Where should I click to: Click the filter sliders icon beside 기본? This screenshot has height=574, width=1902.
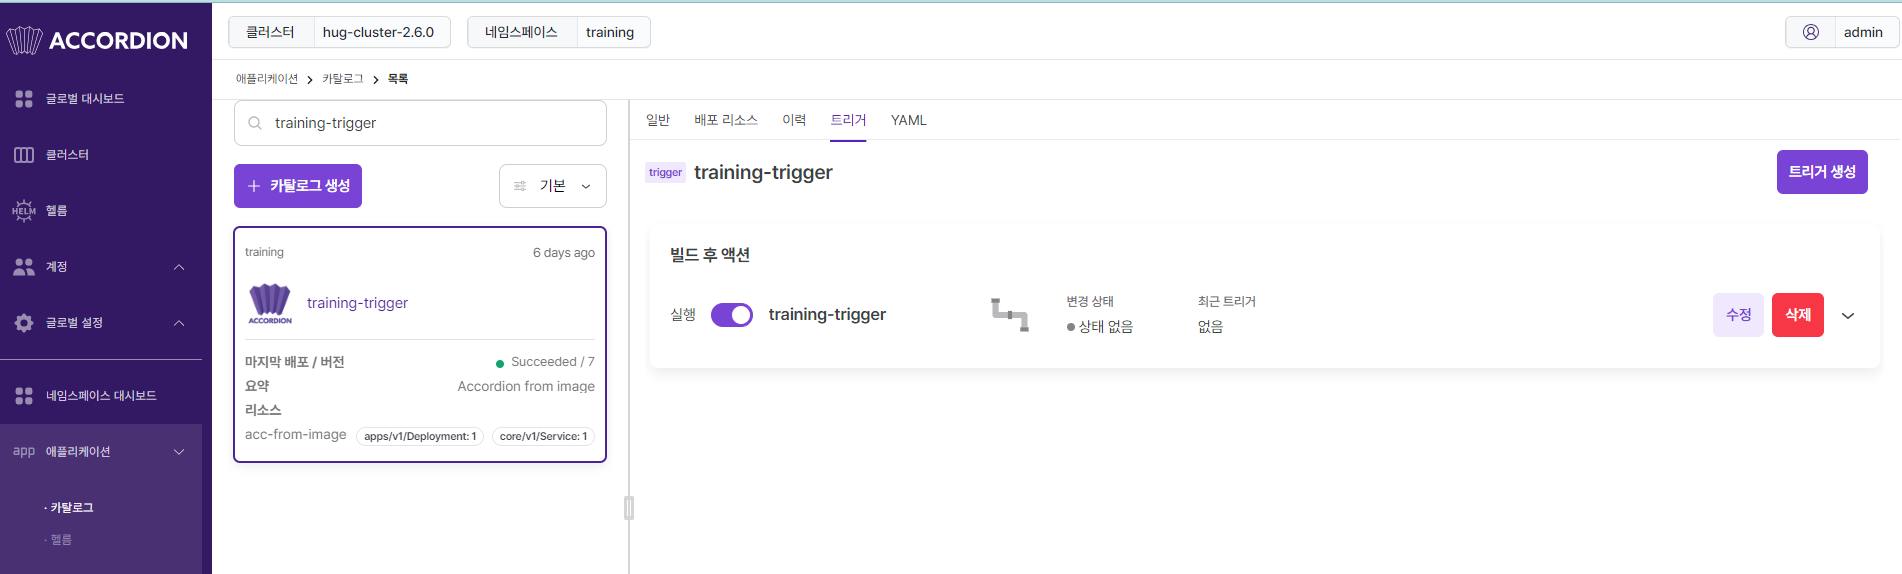coord(520,186)
